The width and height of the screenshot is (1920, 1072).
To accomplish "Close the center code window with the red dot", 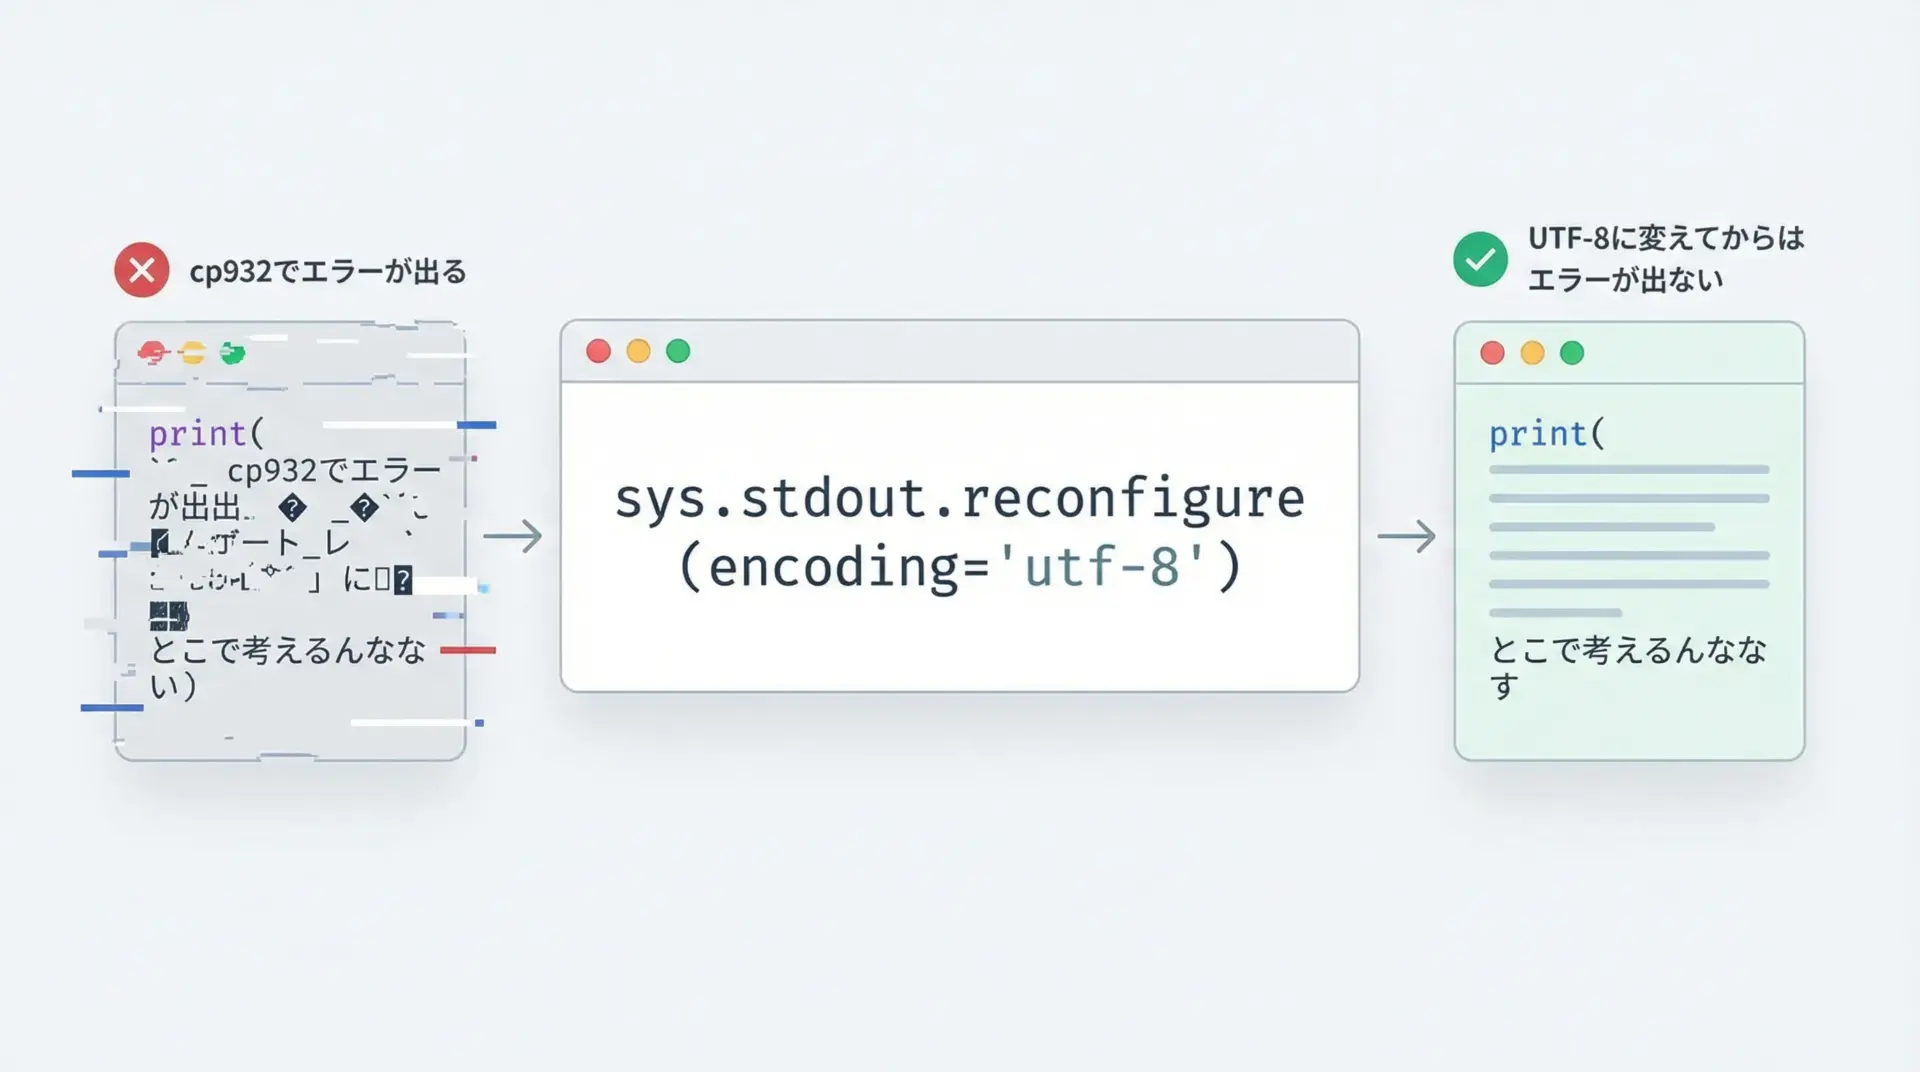I will tap(598, 351).
